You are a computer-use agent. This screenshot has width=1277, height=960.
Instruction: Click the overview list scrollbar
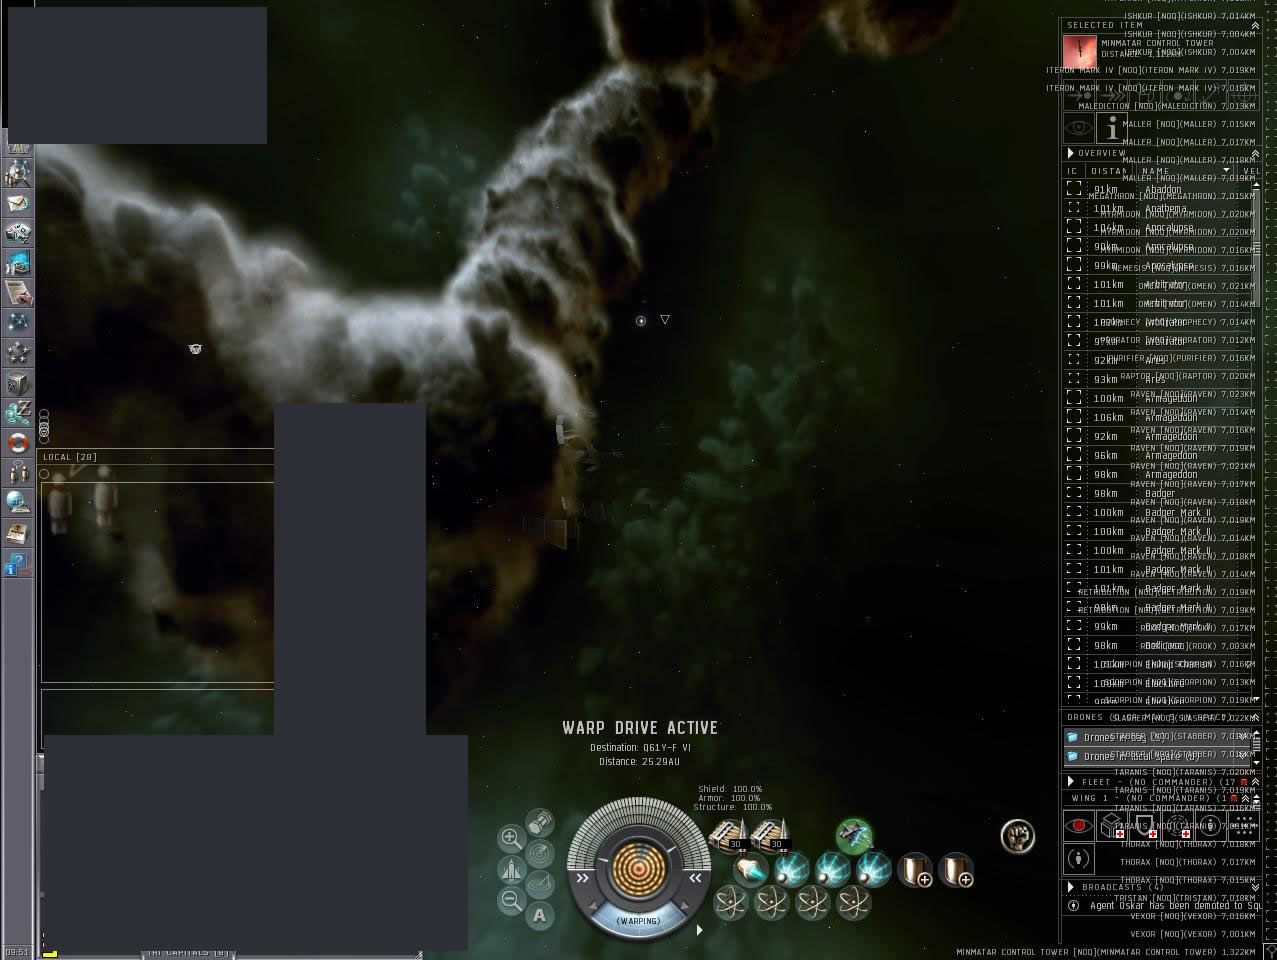point(1257,440)
